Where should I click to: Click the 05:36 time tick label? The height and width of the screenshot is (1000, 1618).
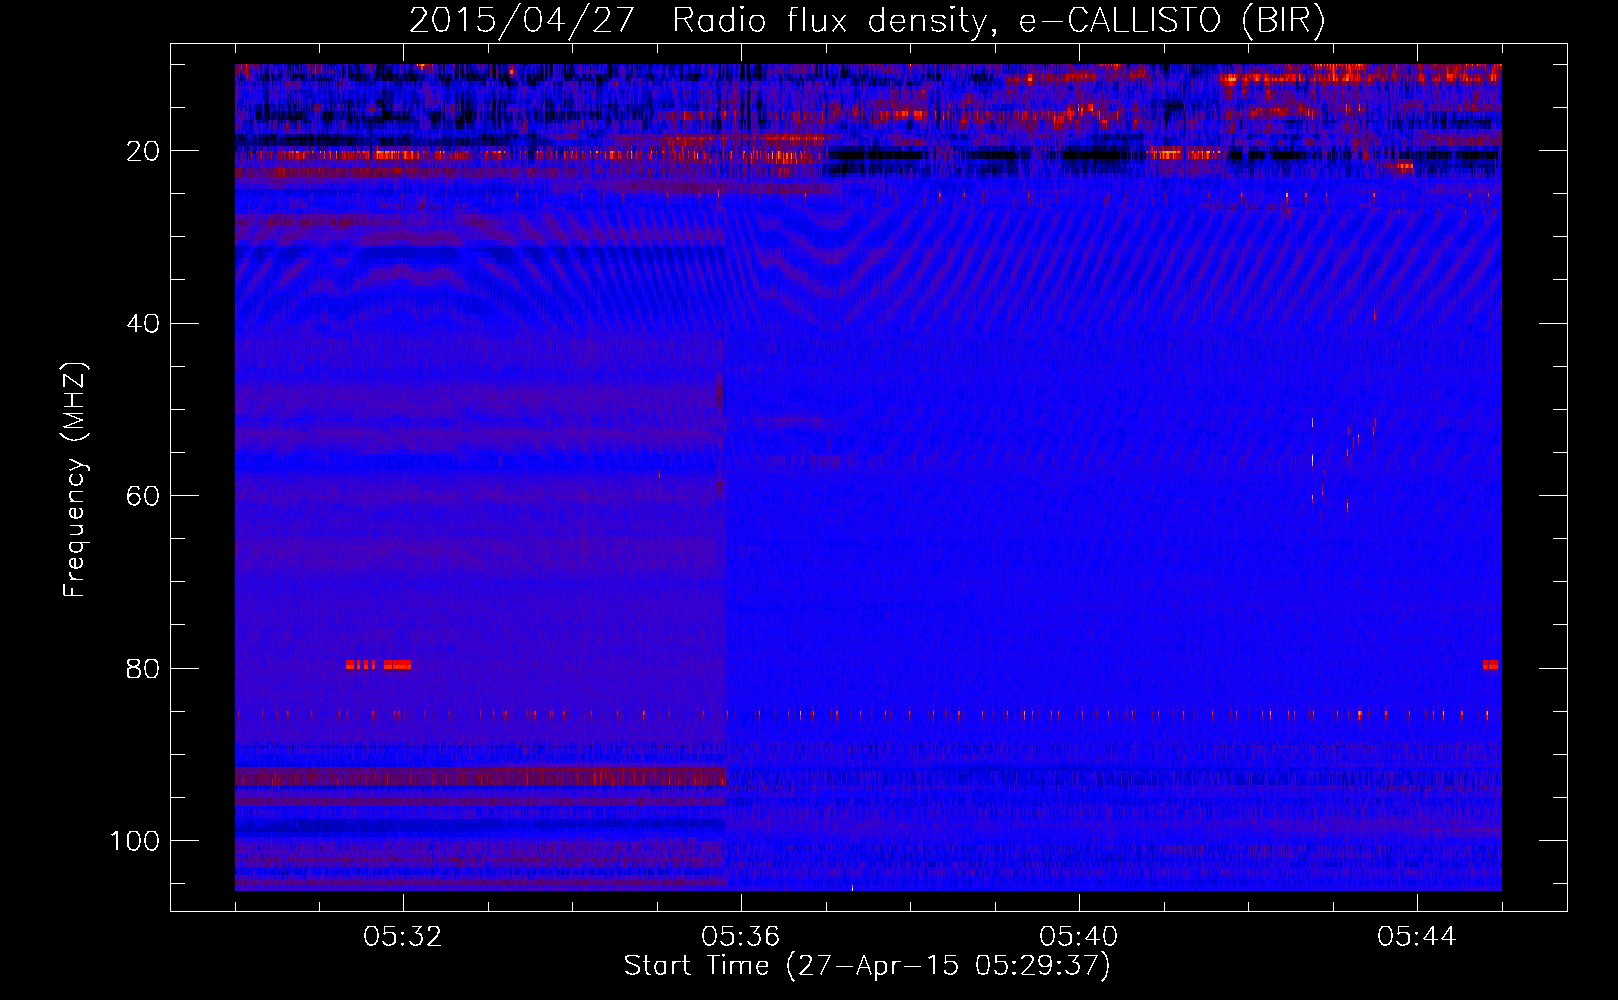(x=741, y=937)
